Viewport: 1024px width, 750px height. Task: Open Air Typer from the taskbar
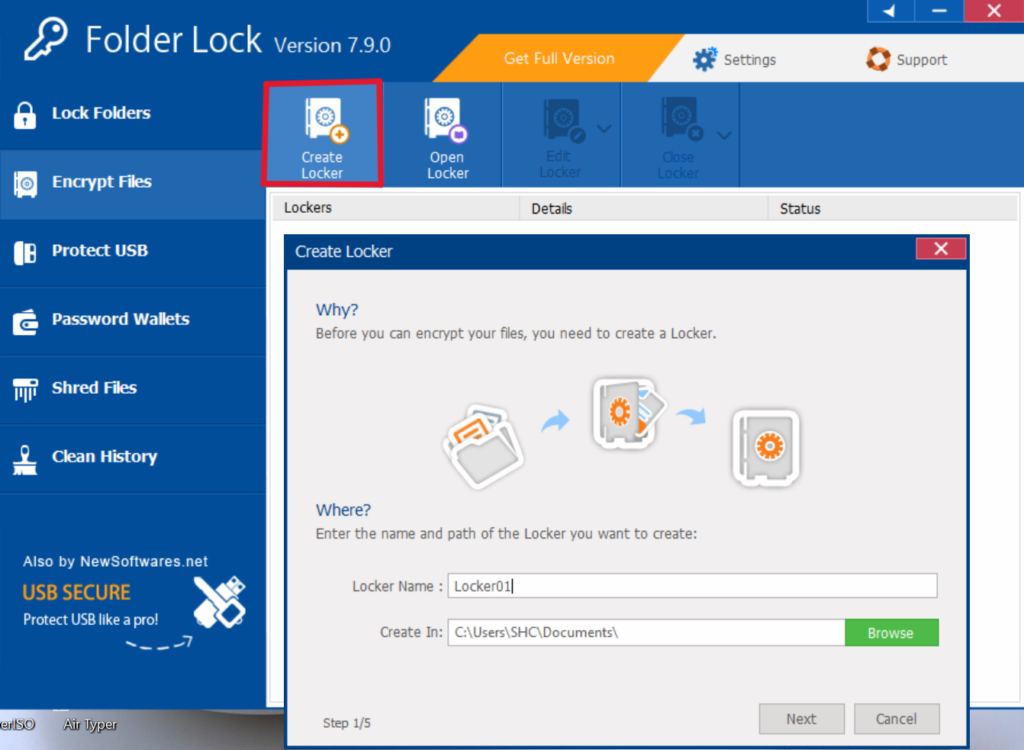89,724
